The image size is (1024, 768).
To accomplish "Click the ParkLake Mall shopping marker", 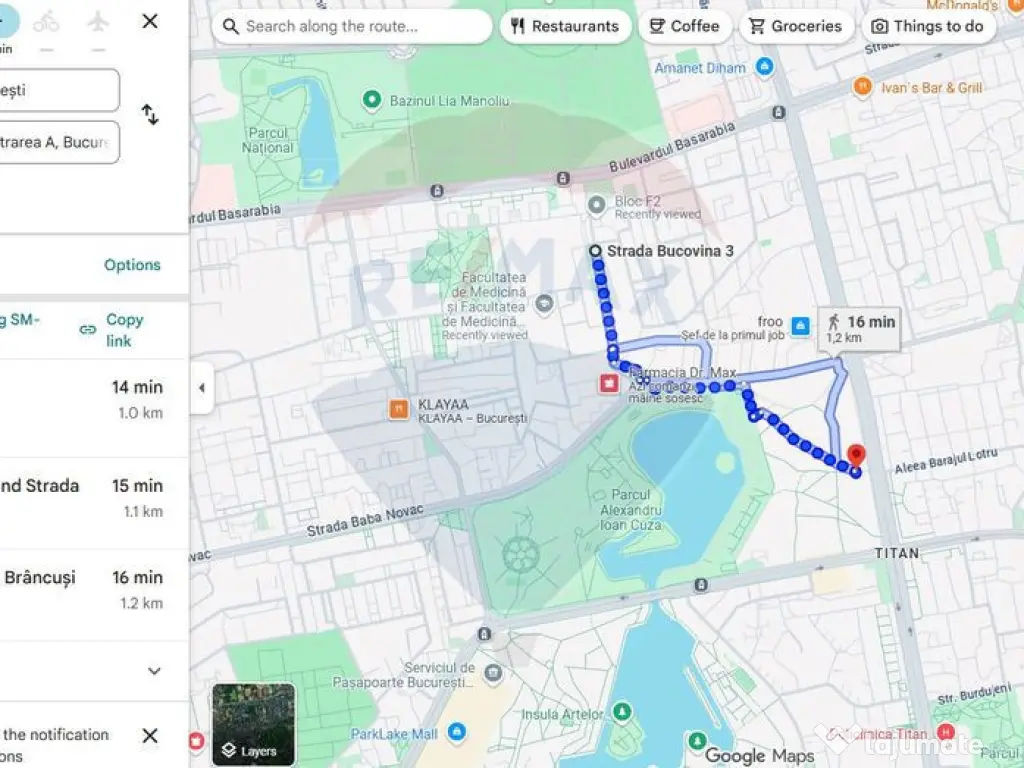I will tap(456, 731).
